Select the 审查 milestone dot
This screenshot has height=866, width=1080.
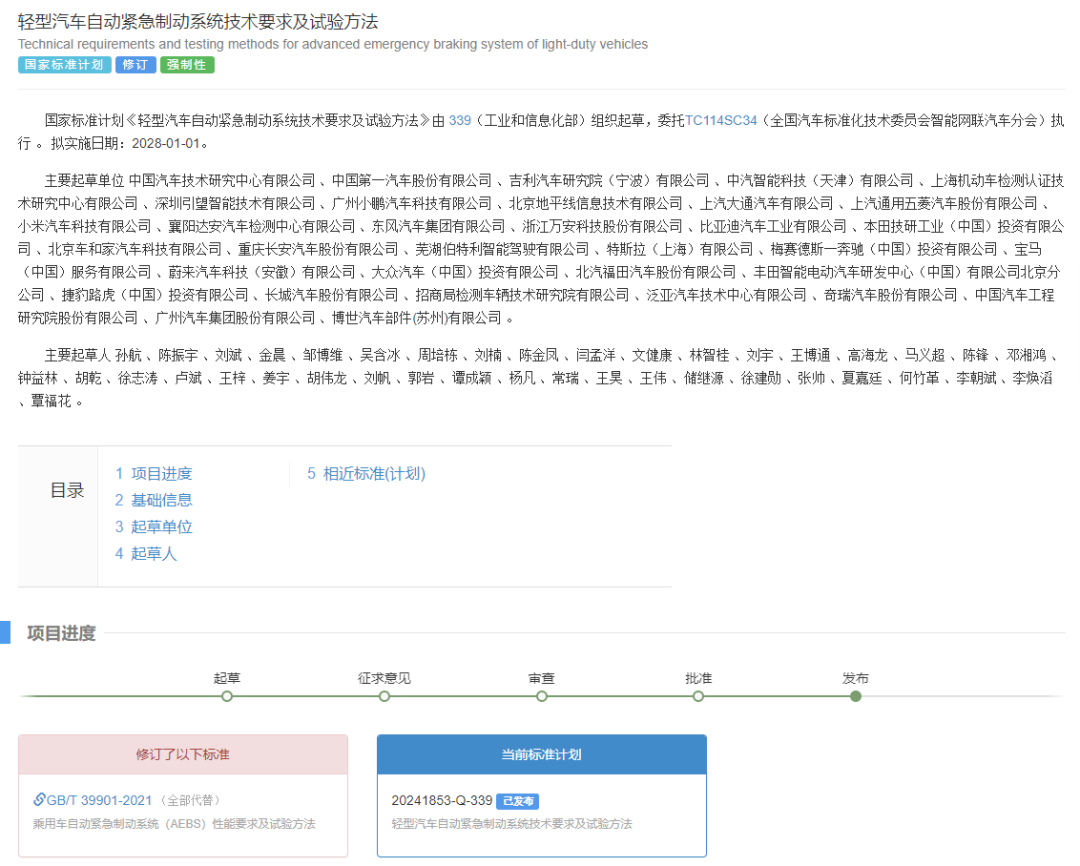(541, 695)
